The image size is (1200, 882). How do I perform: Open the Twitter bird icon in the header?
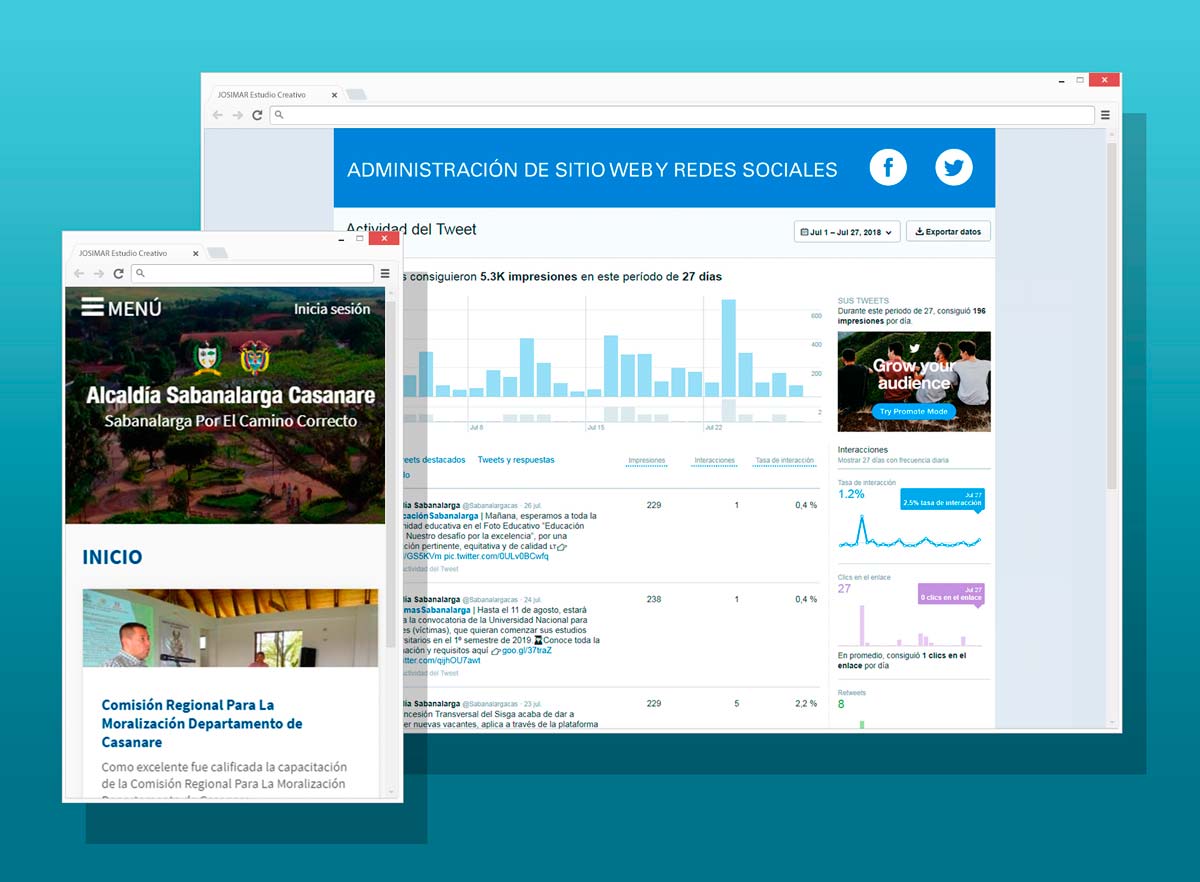coord(954,167)
